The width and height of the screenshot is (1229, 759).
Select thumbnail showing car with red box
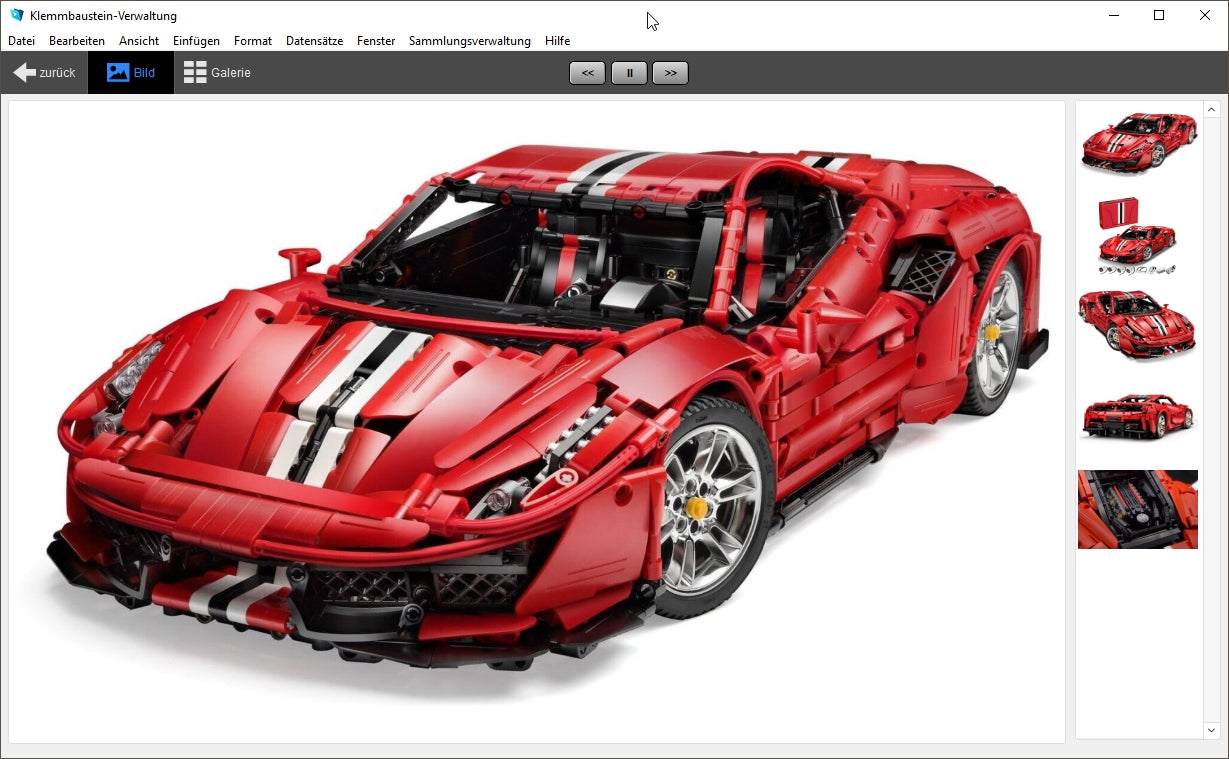1138,235
